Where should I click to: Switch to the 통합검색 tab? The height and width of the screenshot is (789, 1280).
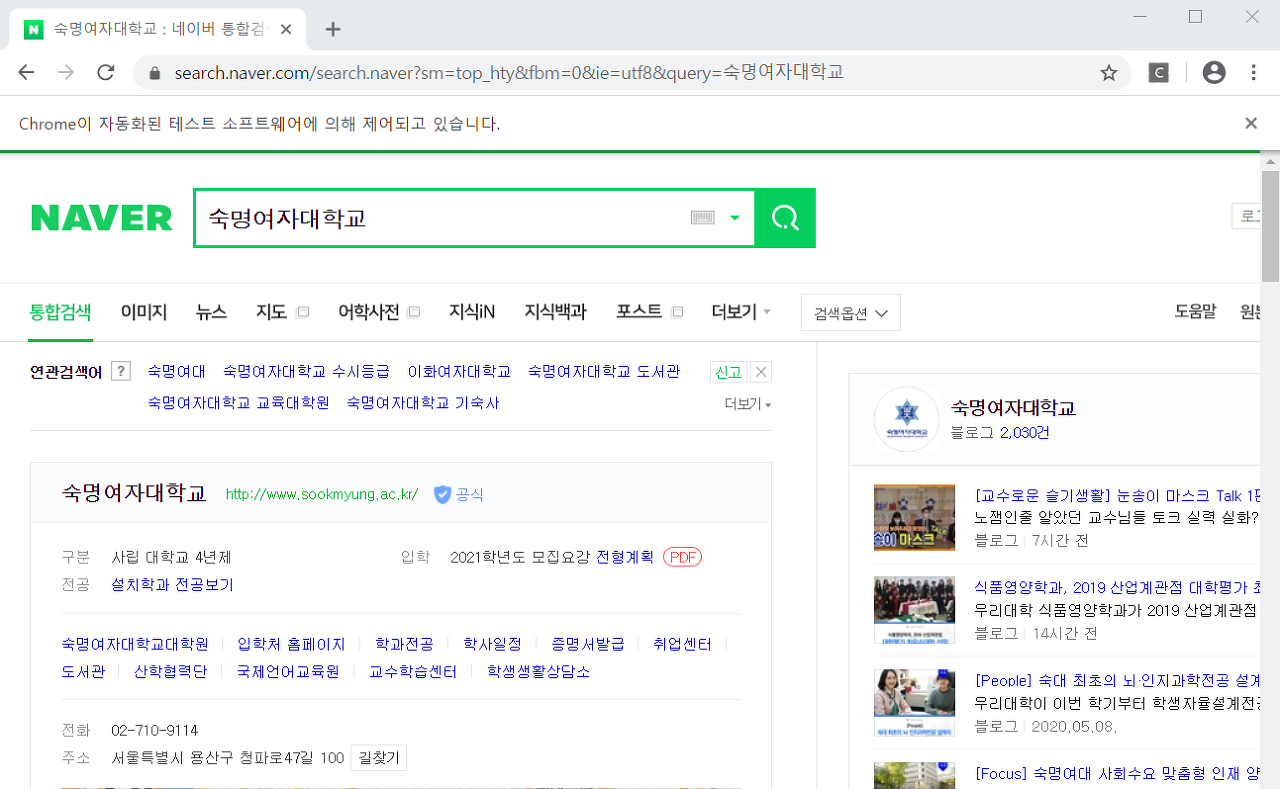[60, 311]
